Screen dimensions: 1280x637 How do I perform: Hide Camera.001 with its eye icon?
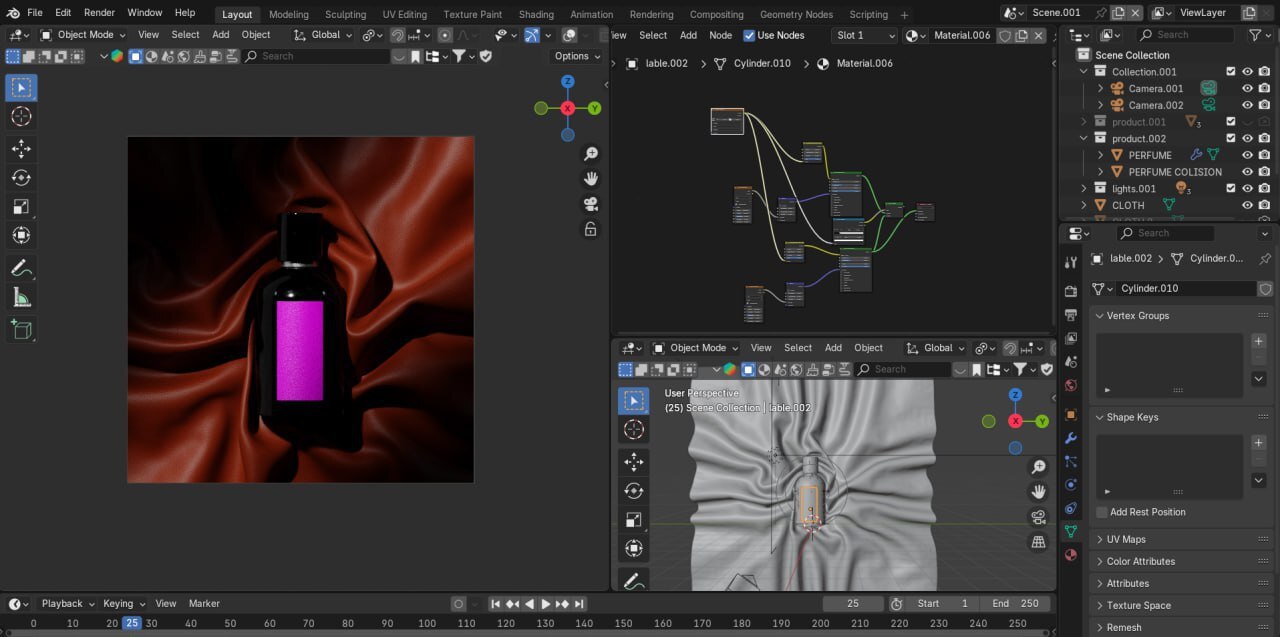[x=1247, y=88]
